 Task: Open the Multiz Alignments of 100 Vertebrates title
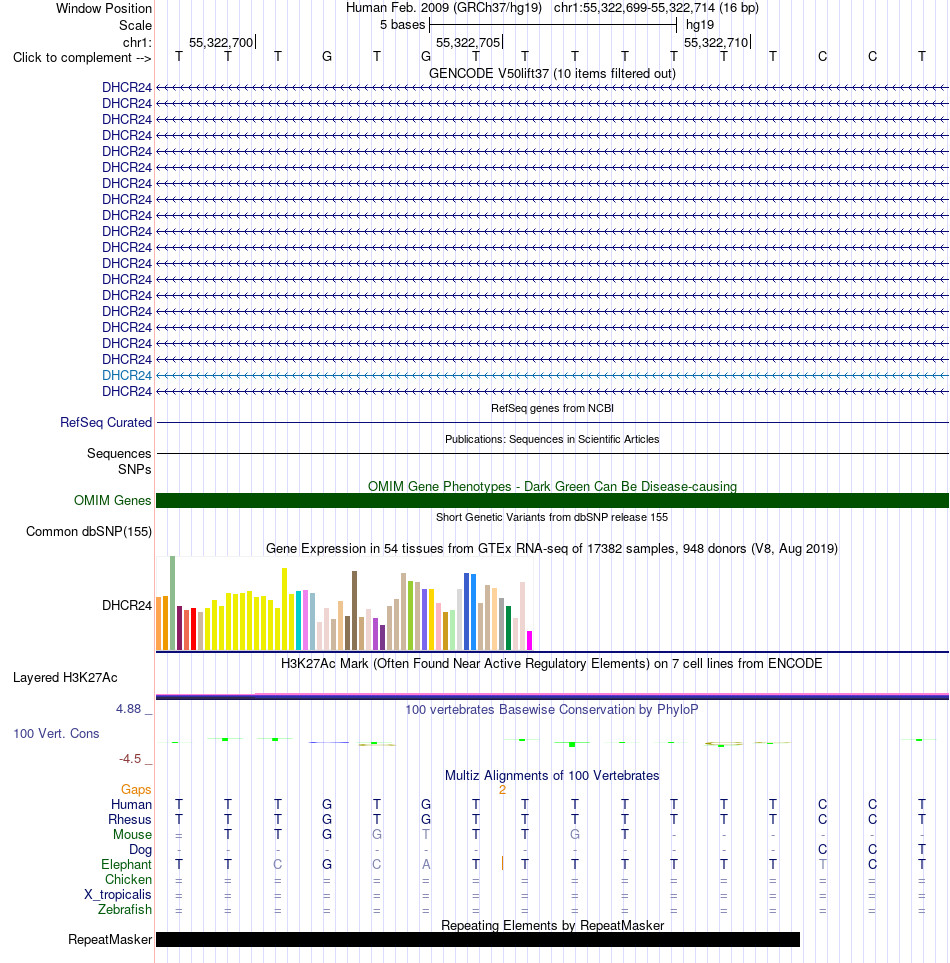point(552,776)
